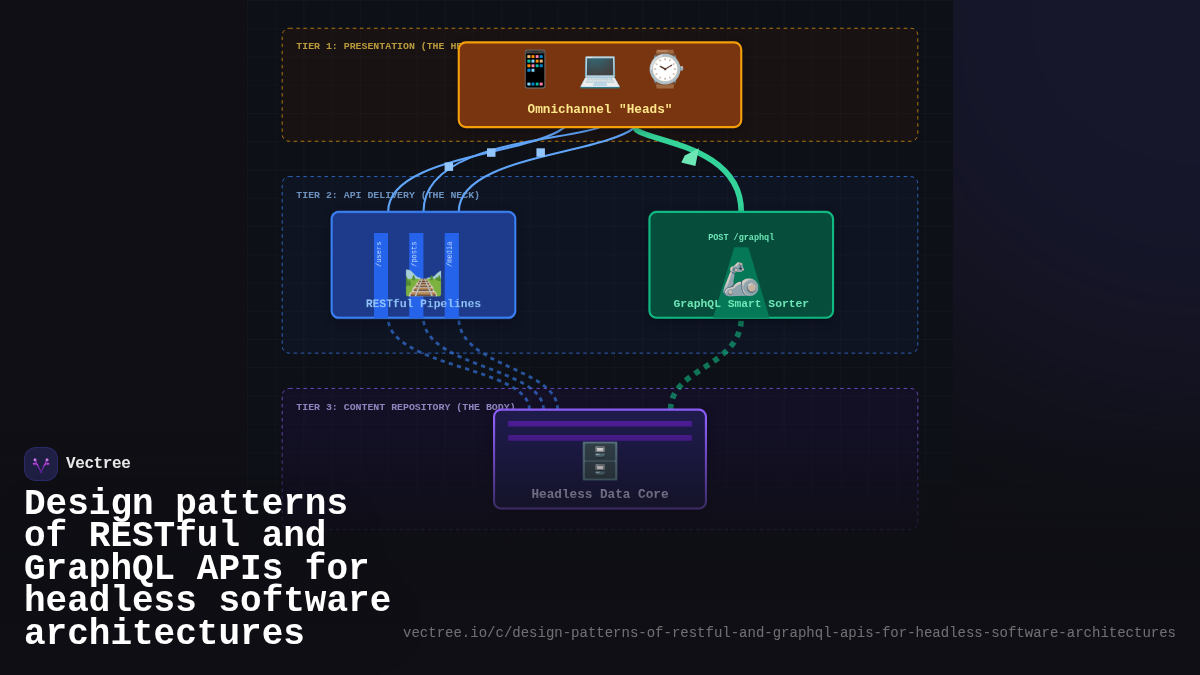This screenshot has height=675, width=1200.
Task: Click the file cabinet icon in Headless Data Core
Action: [600, 459]
